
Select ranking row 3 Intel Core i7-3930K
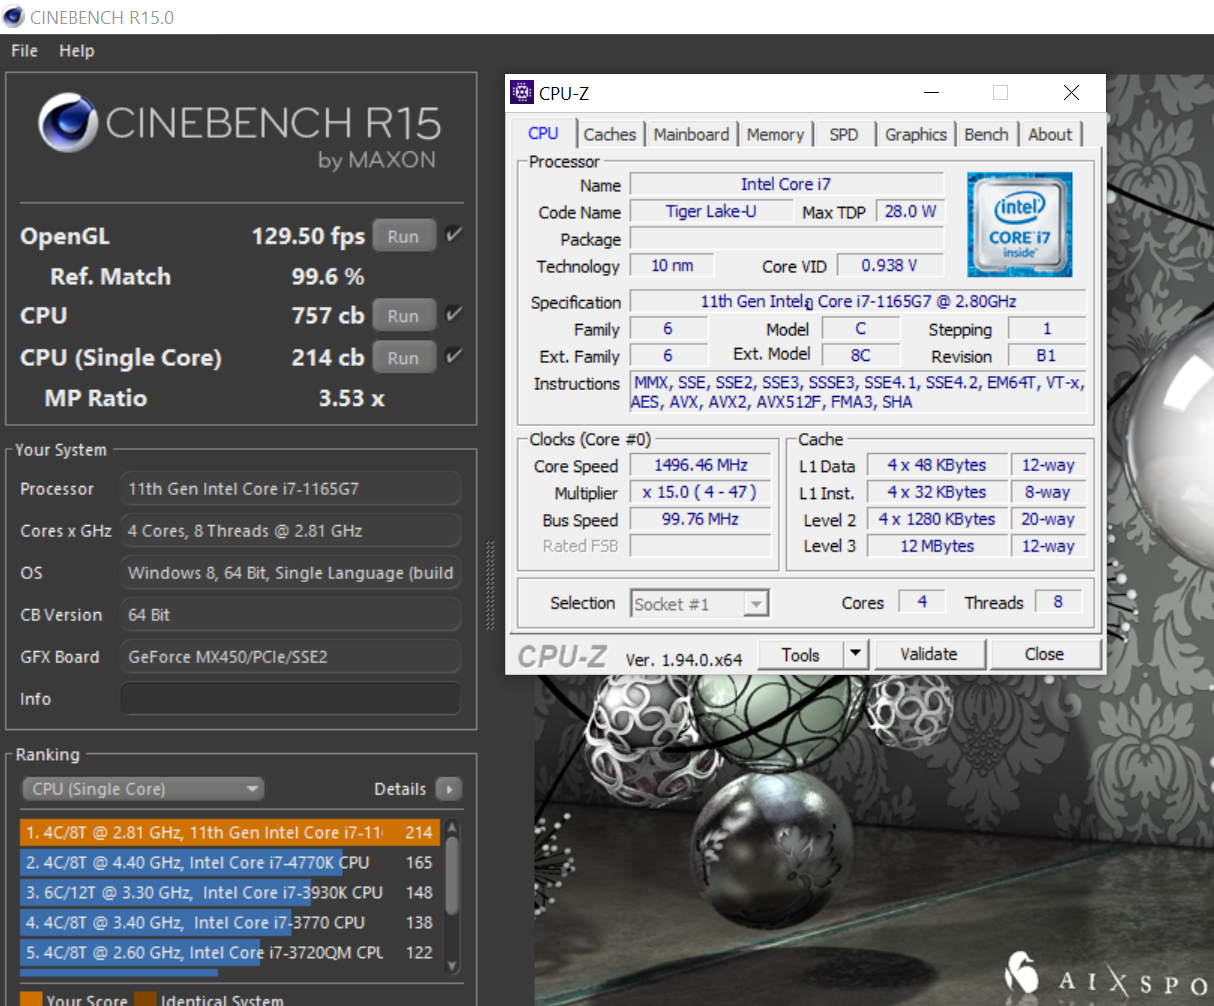pyautogui.click(x=229, y=892)
